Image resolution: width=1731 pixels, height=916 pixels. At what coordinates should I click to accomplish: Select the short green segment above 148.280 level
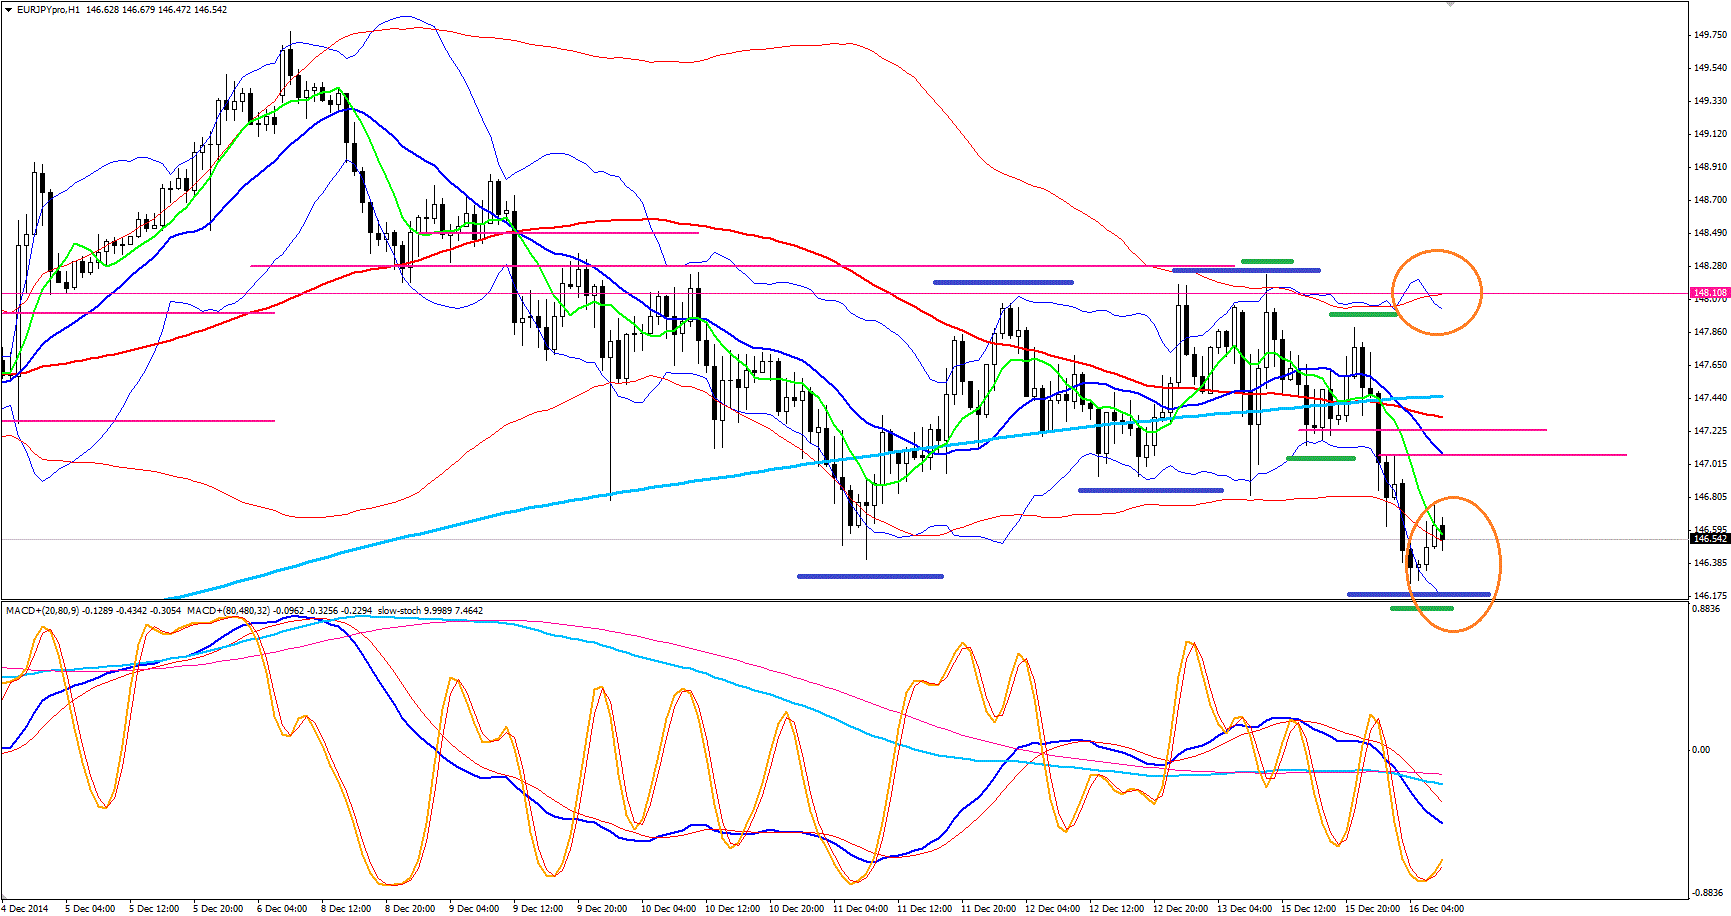click(x=1267, y=262)
